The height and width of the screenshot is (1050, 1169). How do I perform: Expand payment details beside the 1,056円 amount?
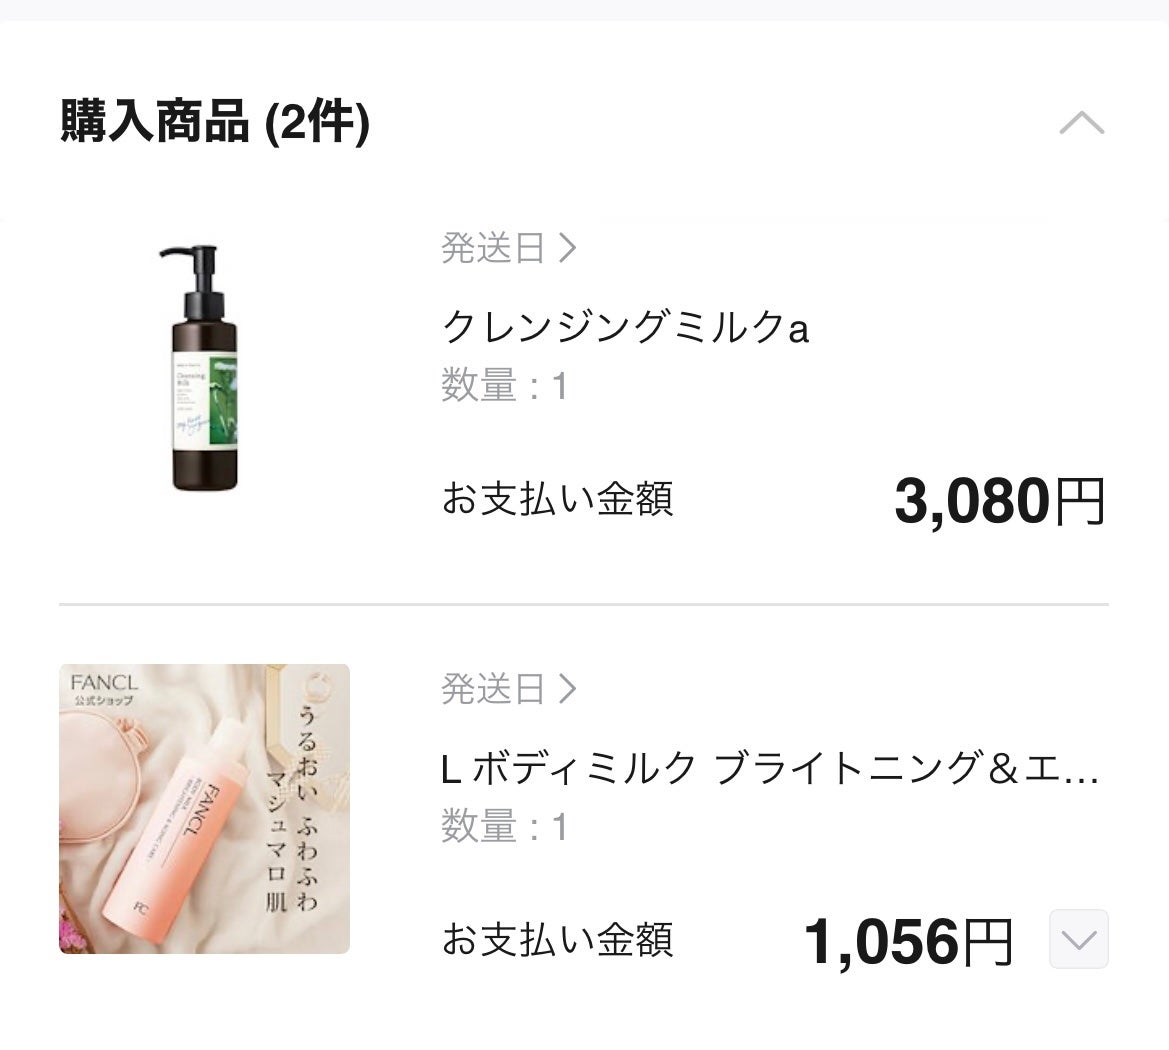tap(1078, 939)
